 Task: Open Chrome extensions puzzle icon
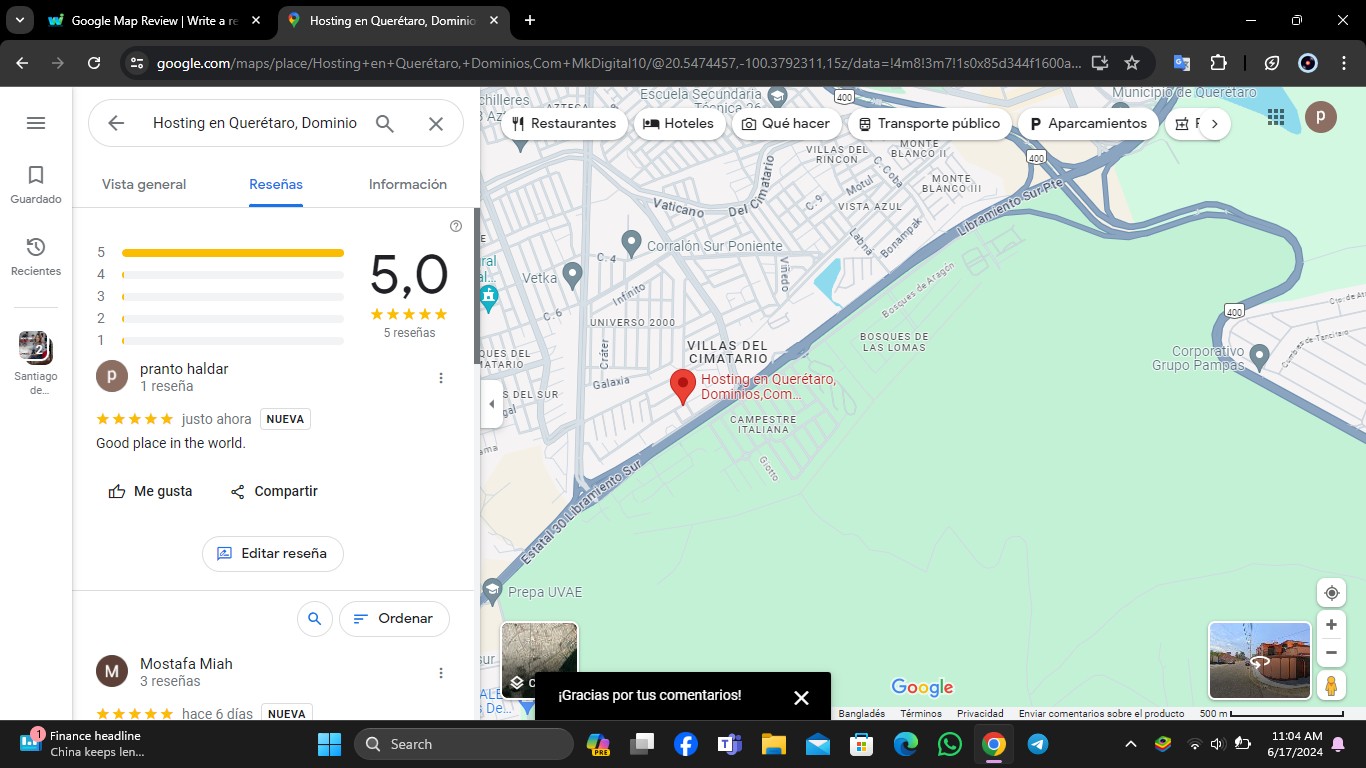[1218, 63]
